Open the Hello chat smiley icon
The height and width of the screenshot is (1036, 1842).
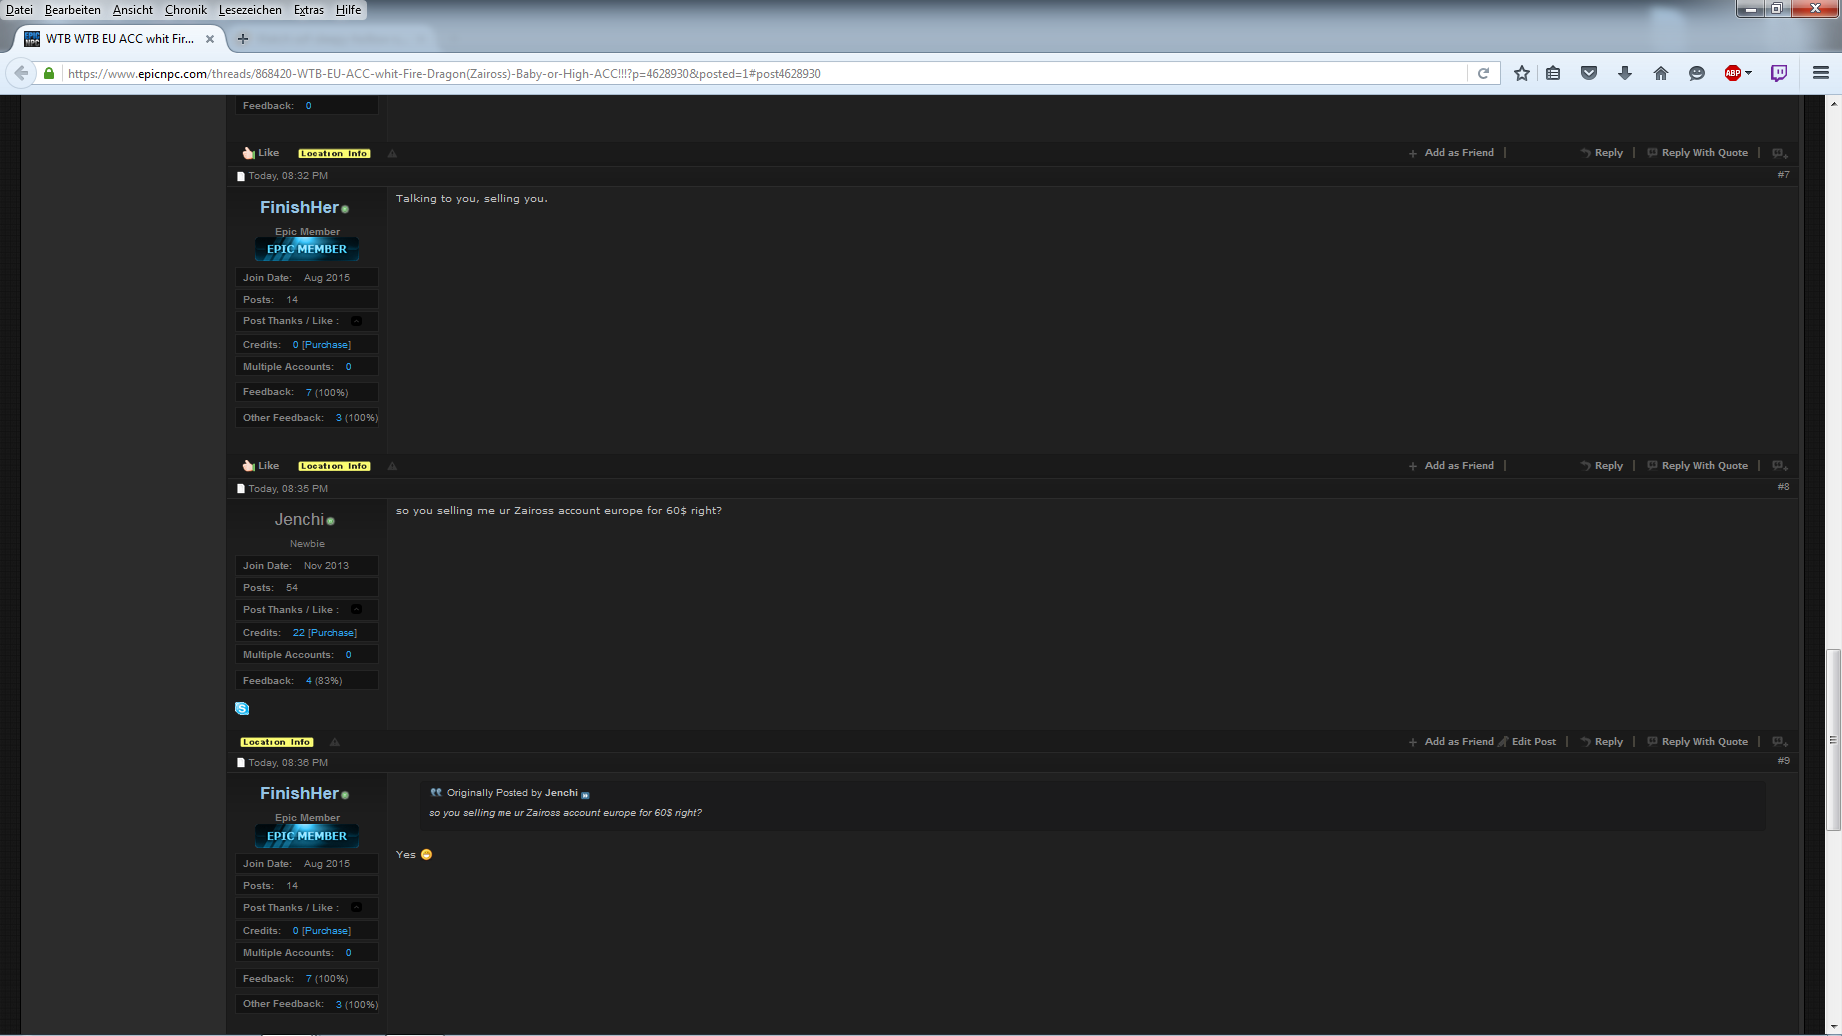(x=1697, y=73)
